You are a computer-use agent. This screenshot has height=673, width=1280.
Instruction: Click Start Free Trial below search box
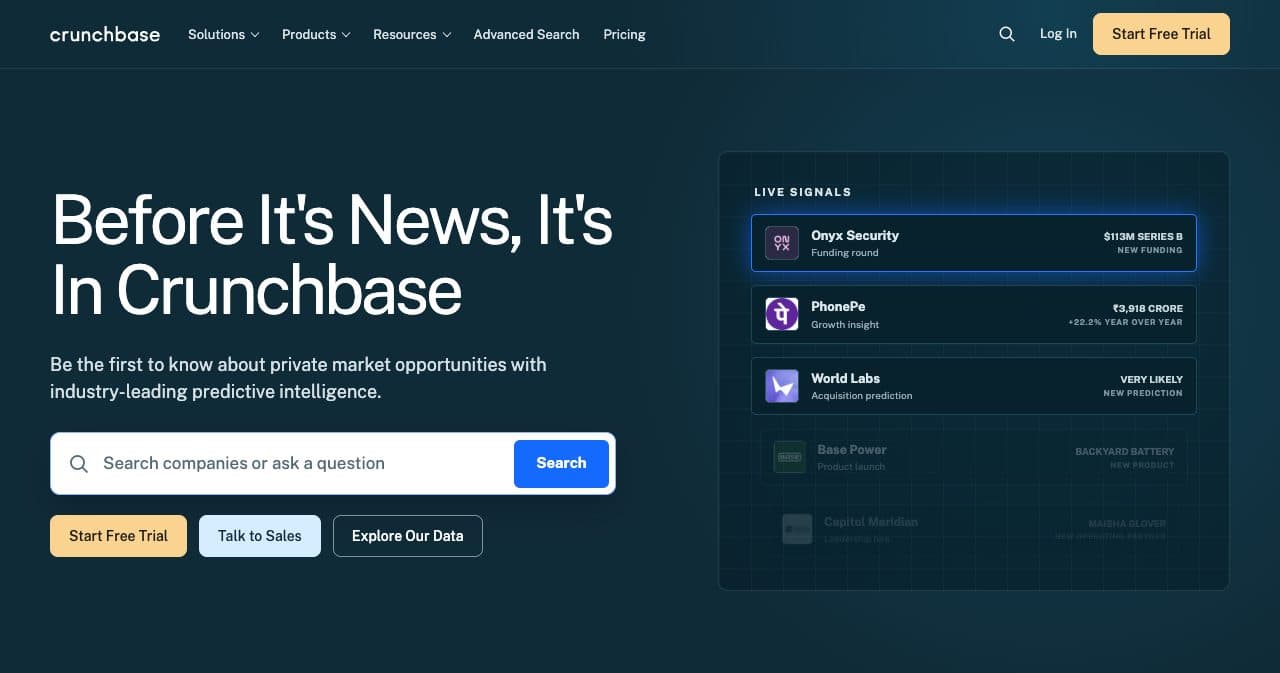118,536
